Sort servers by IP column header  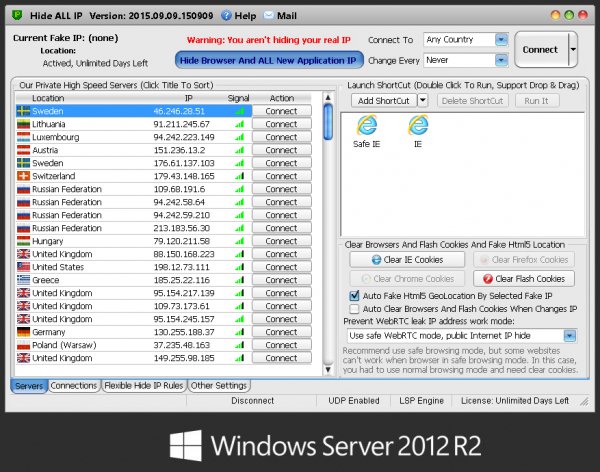click(189, 98)
